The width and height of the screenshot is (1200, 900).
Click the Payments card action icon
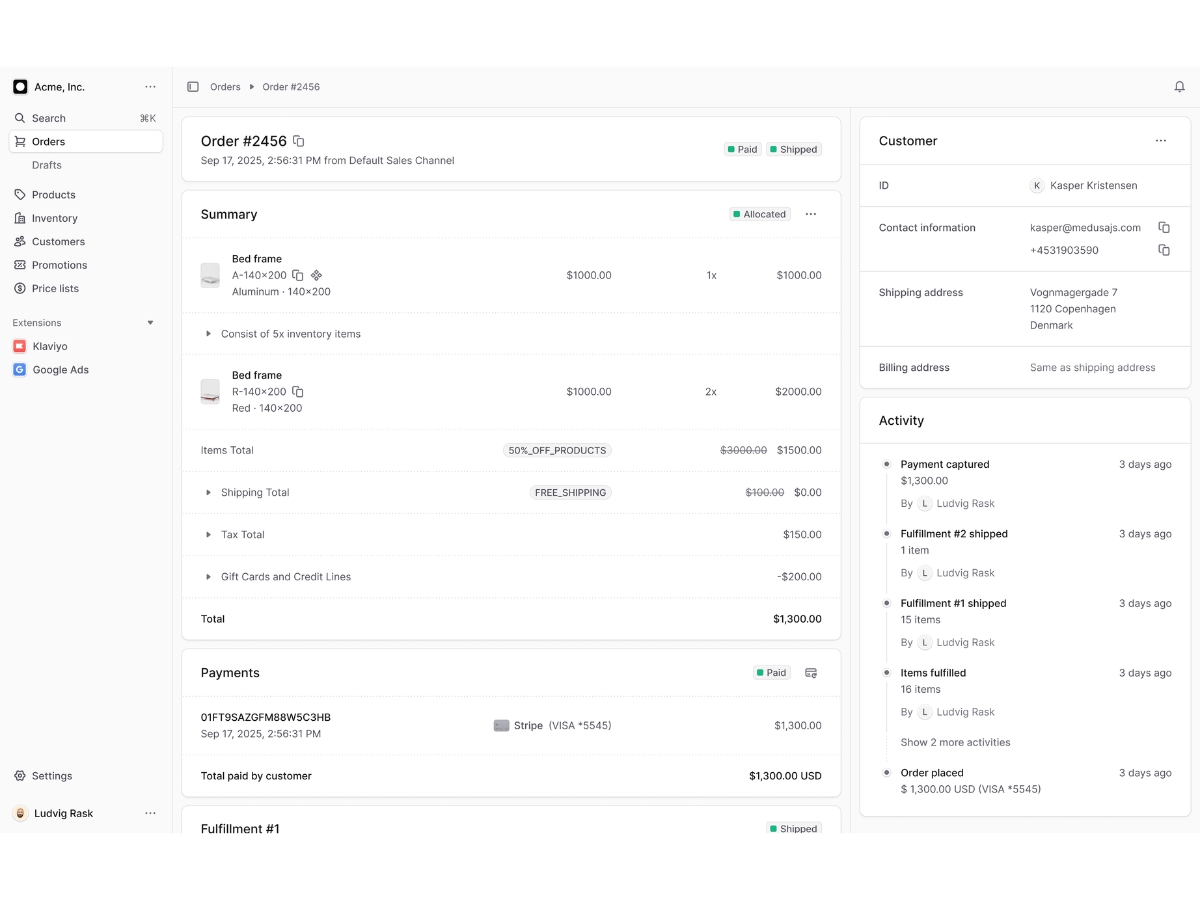811,673
